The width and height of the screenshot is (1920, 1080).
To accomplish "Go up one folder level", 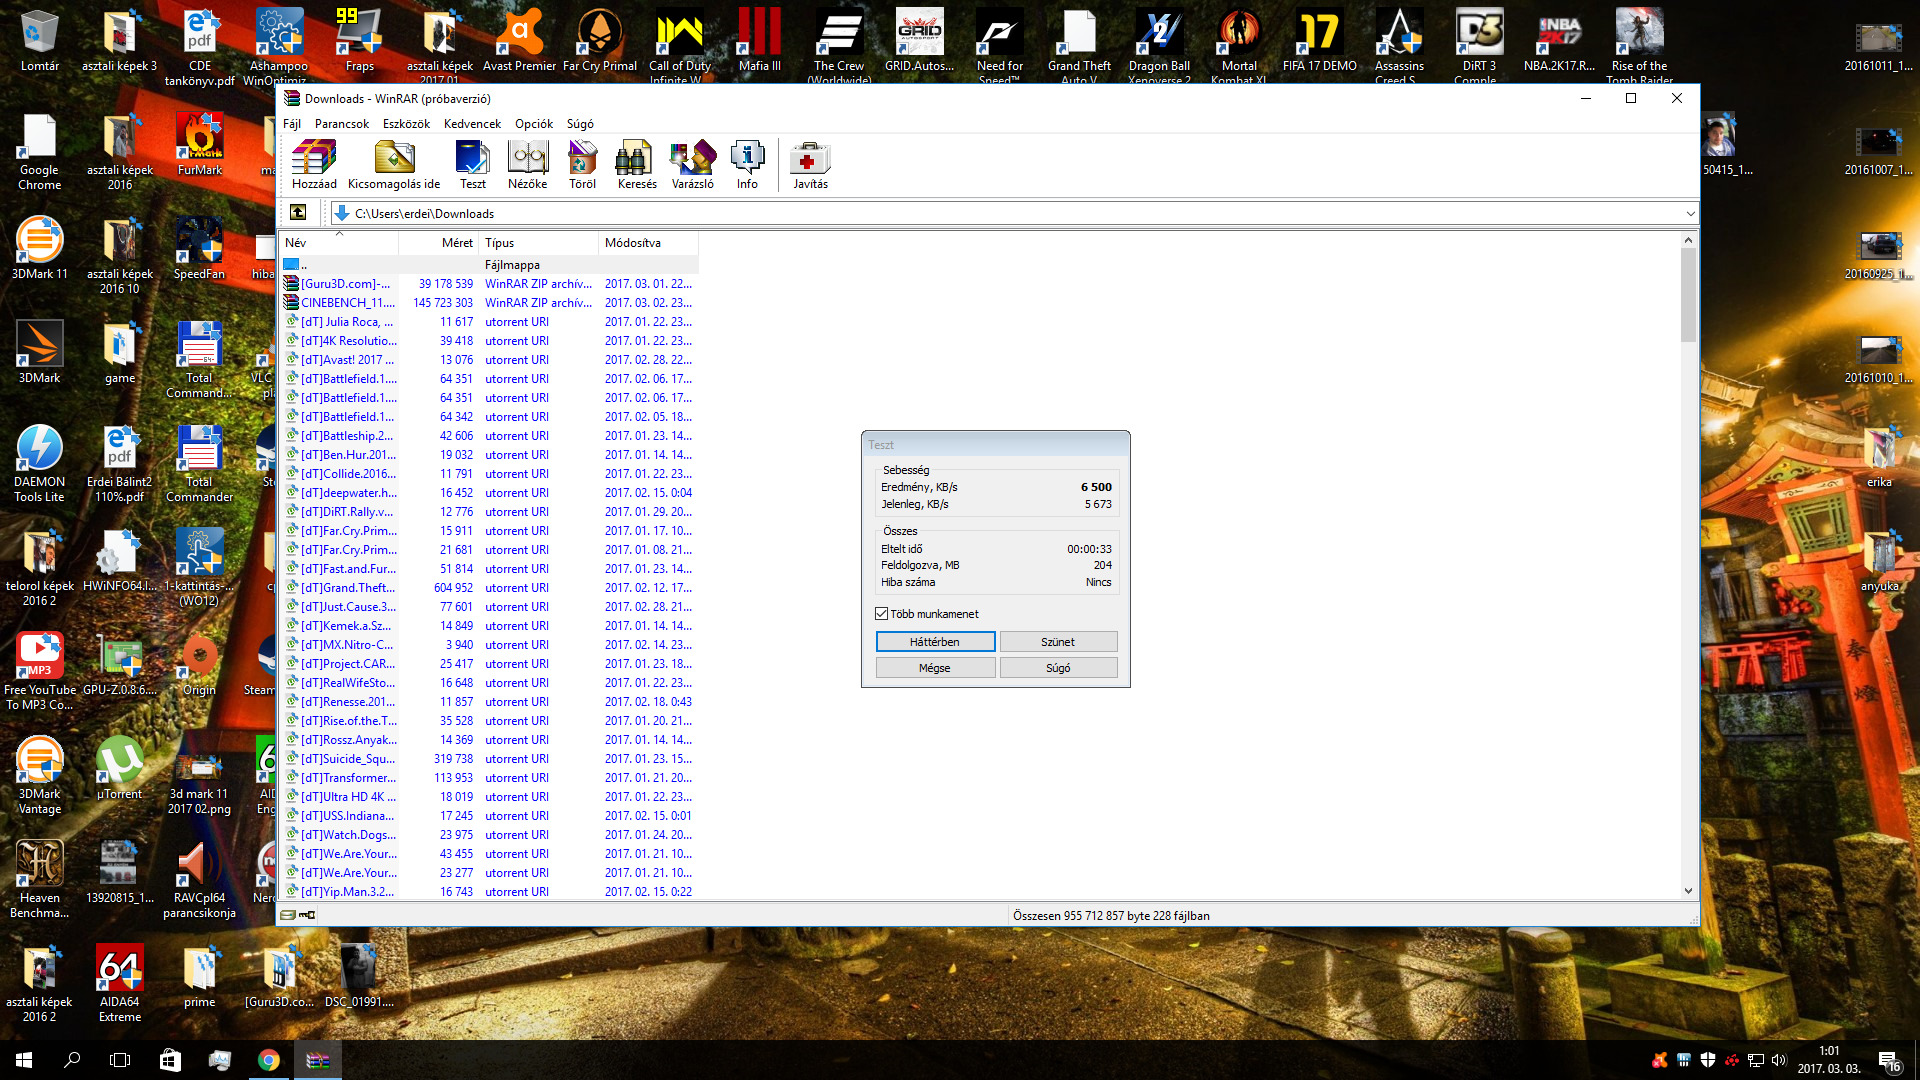I will pyautogui.click(x=298, y=213).
